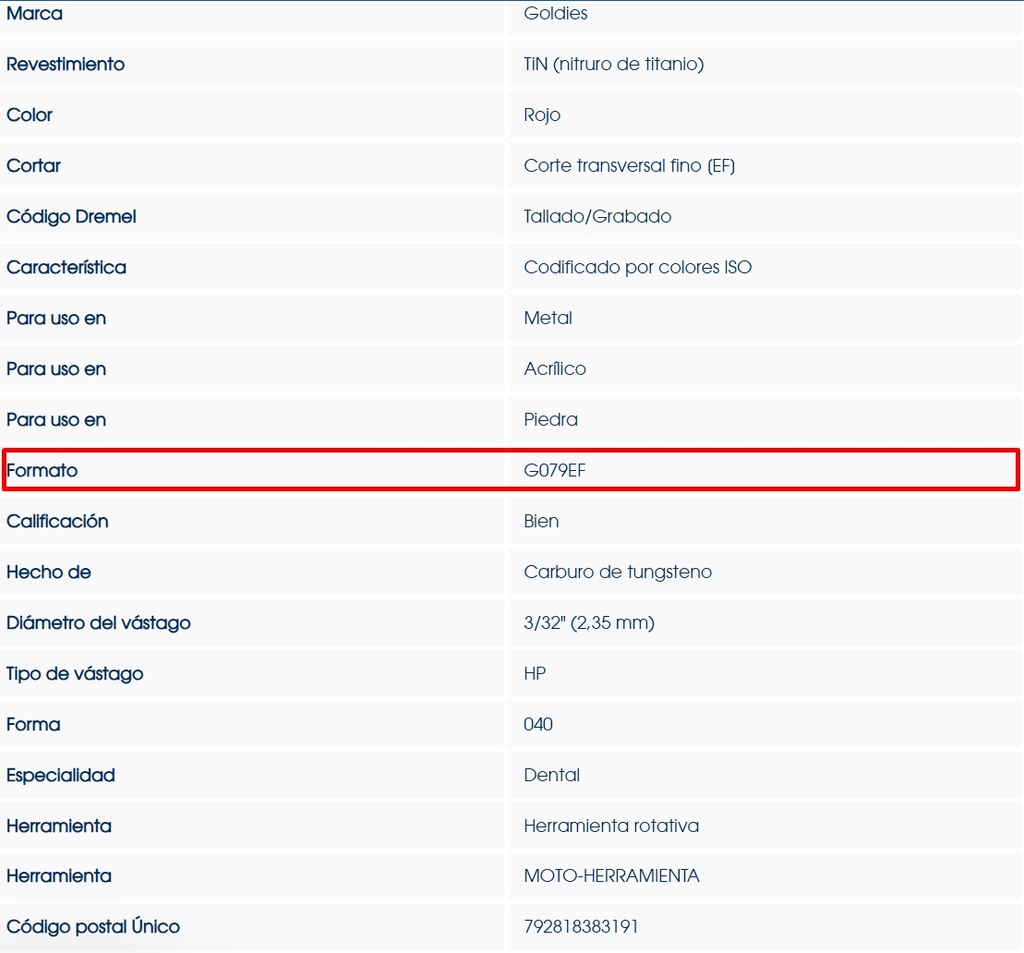Click the Tallado/Grabado value
1024x953 pixels.
click(x=597, y=217)
